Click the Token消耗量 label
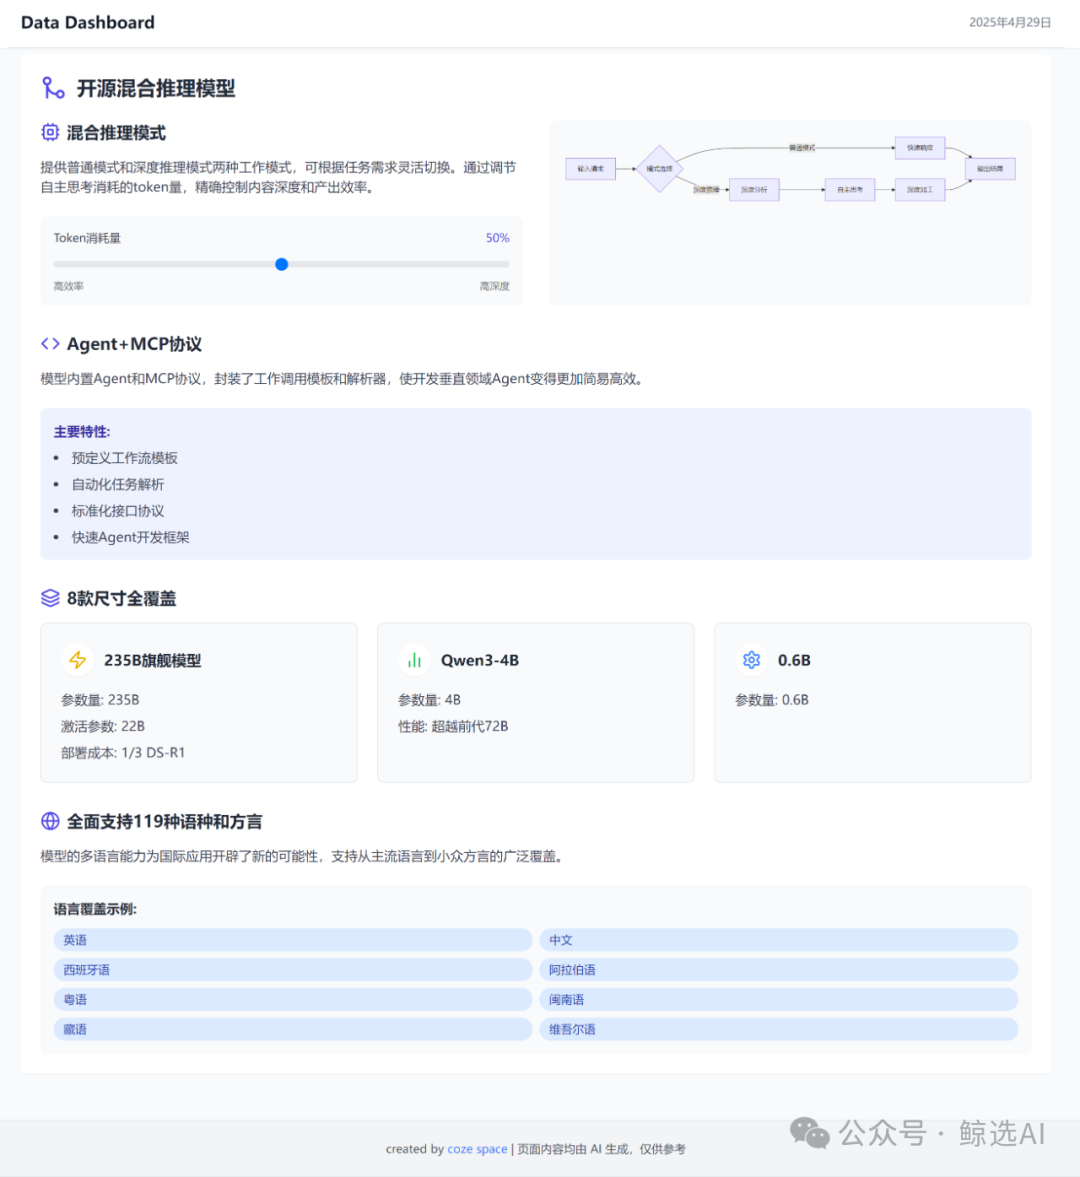This screenshot has height=1177, width=1080. point(87,238)
